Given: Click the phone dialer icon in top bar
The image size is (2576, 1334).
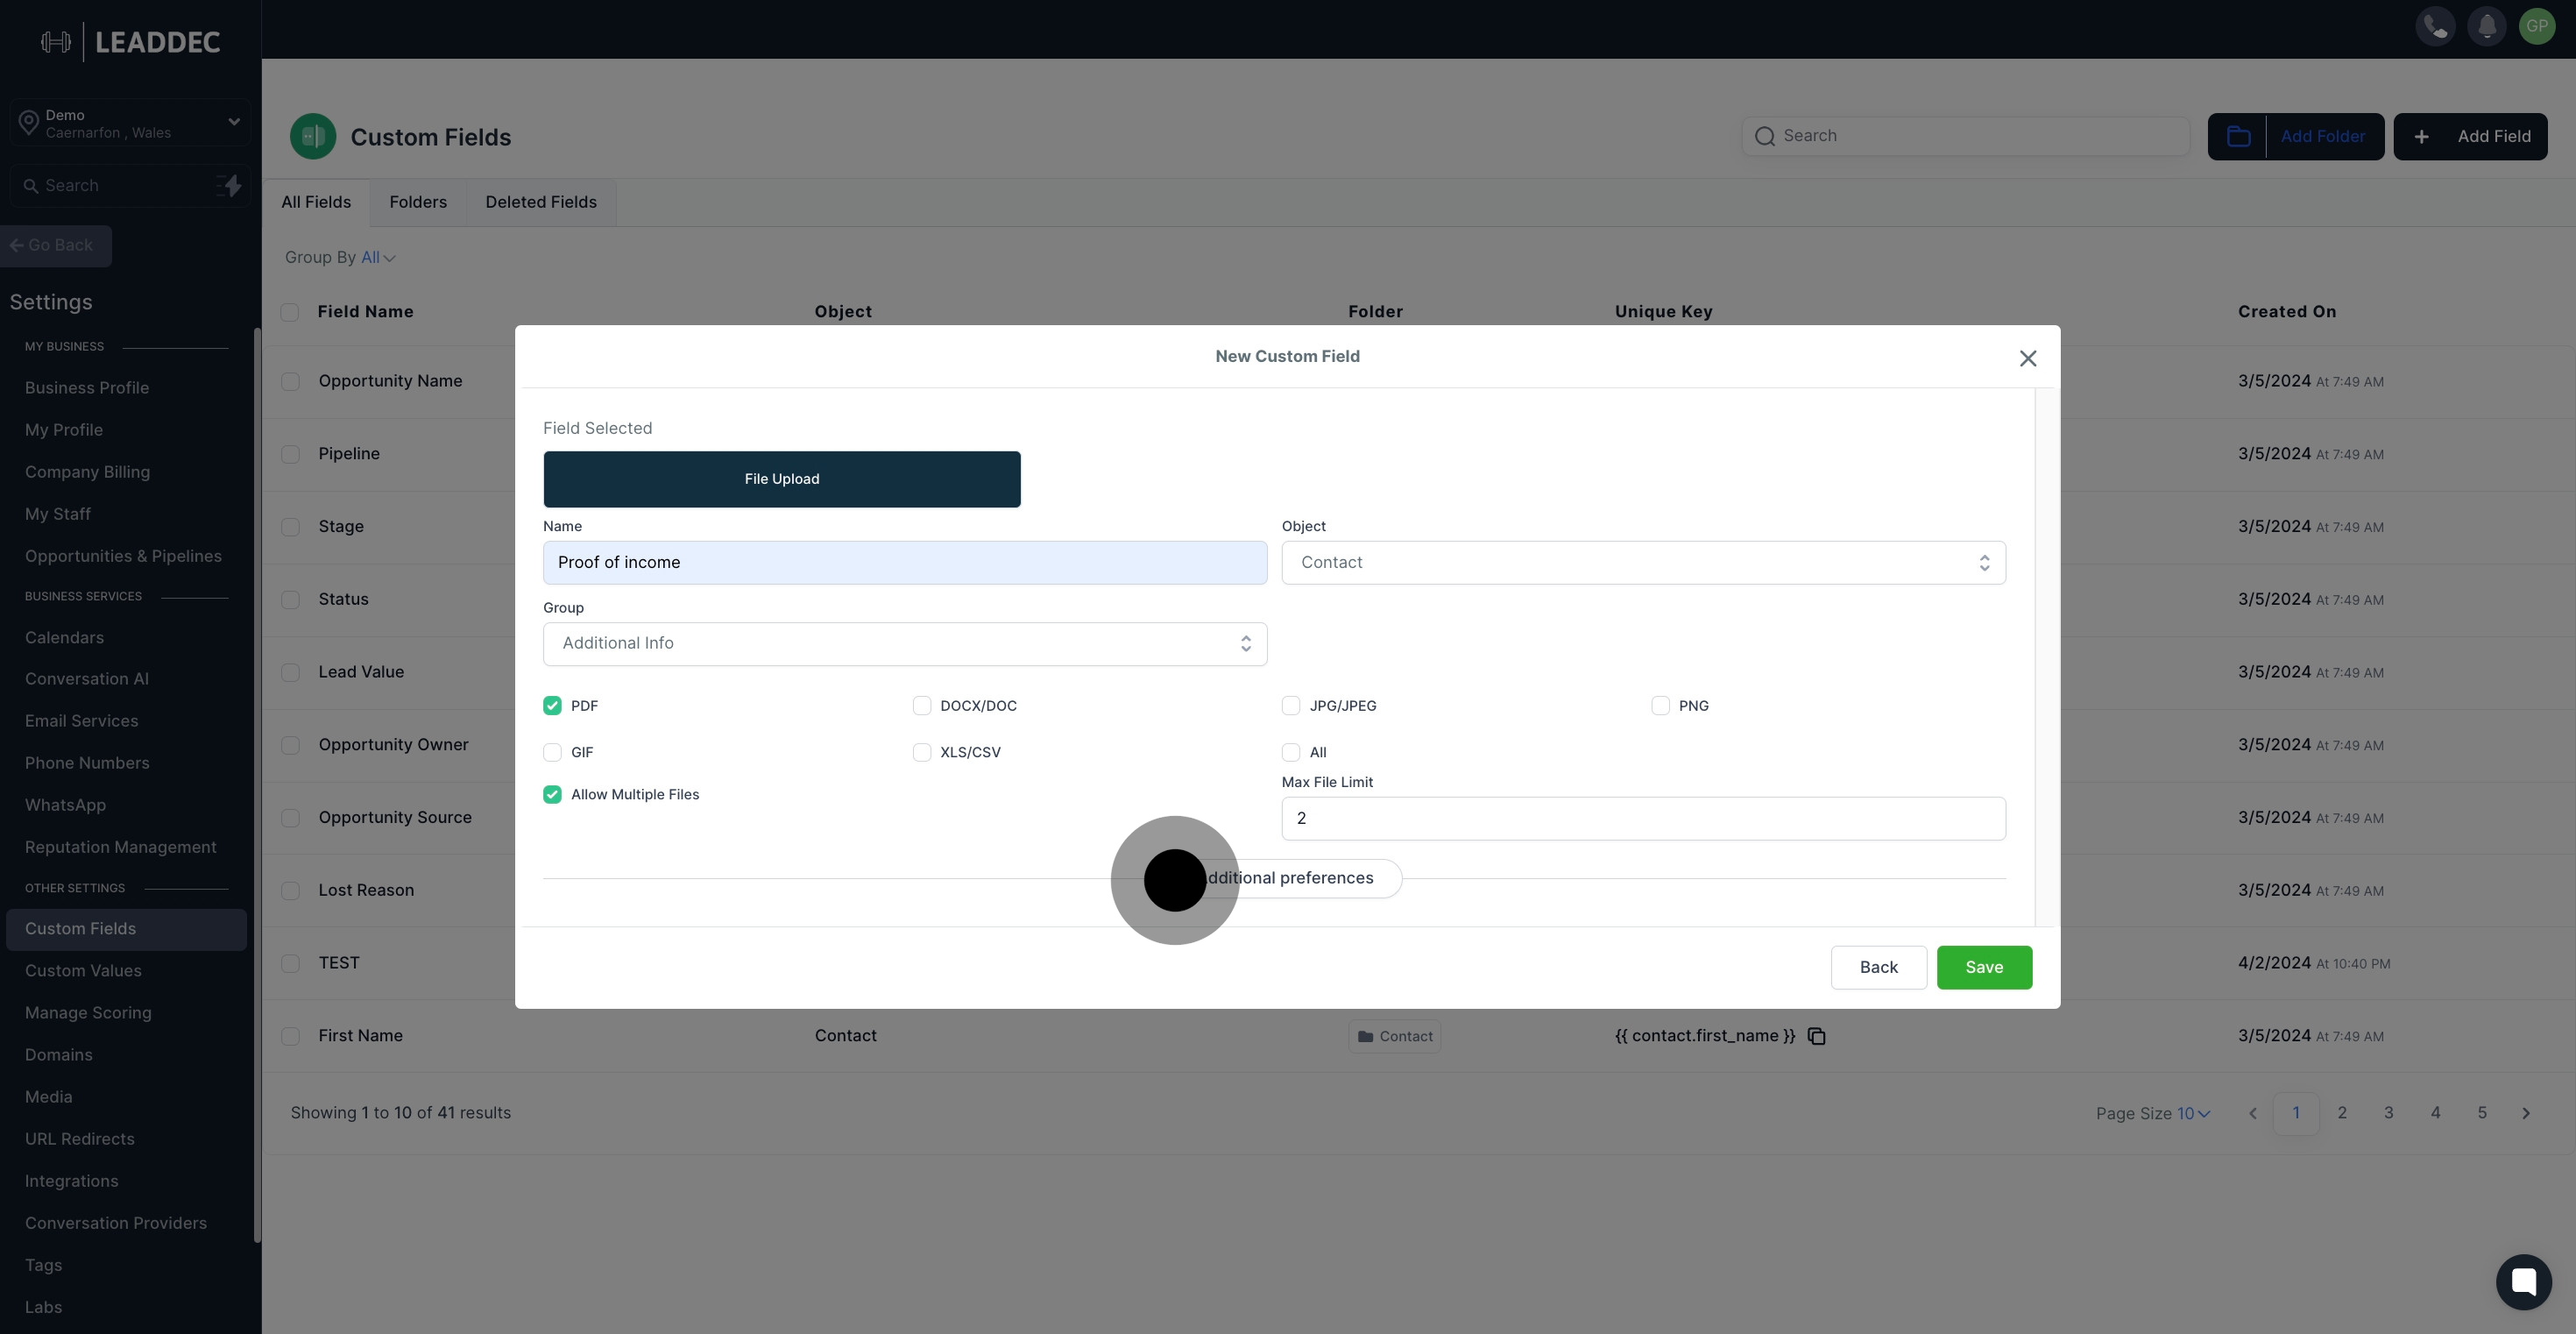Looking at the screenshot, I should 2435,27.
